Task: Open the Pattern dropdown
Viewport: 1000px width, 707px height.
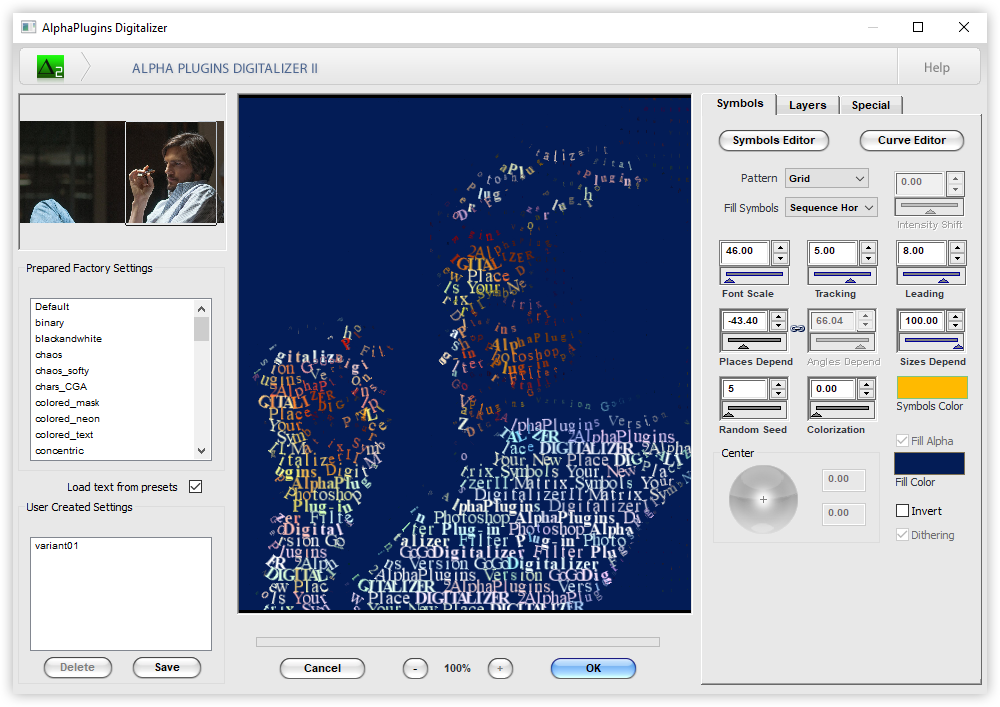Action: coord(827,179)
